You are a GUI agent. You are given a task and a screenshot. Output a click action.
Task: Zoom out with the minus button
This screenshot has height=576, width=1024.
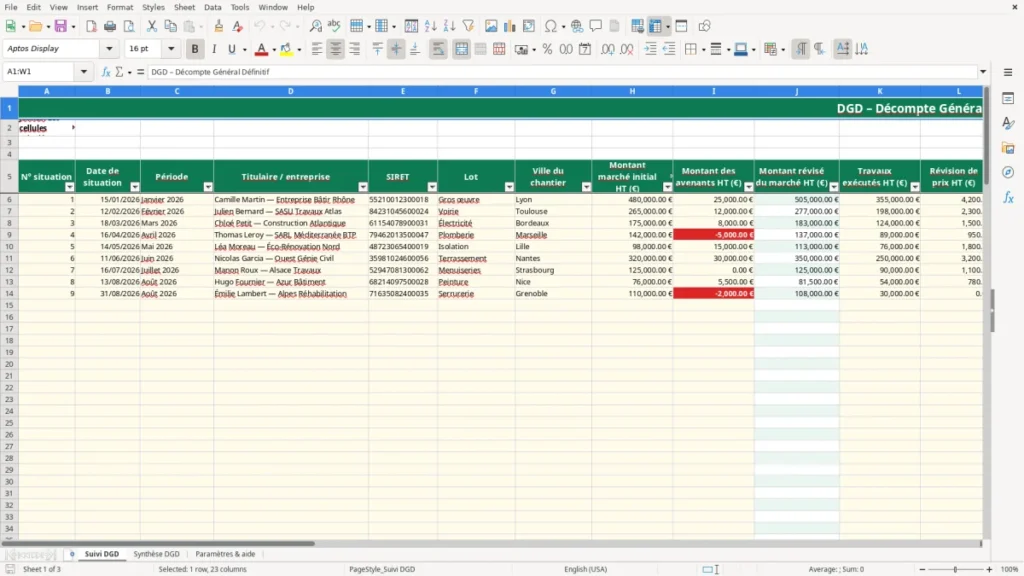pyautogui.click(x=921, y=569)
